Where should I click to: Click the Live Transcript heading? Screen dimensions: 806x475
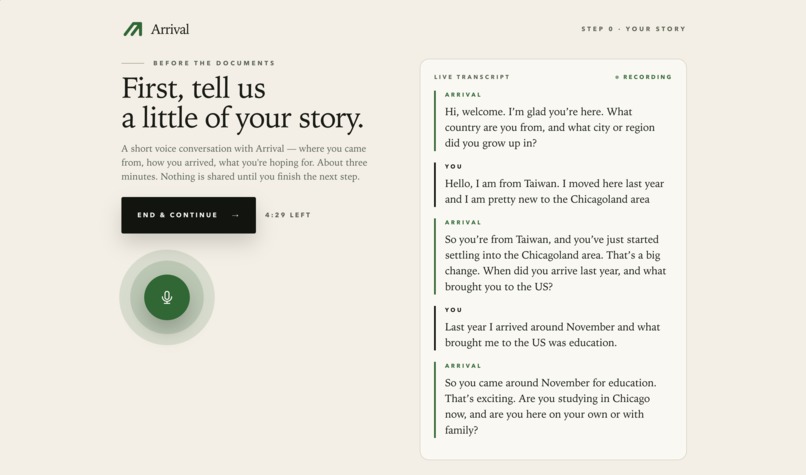pyautogui.click(x=471, y=77)
